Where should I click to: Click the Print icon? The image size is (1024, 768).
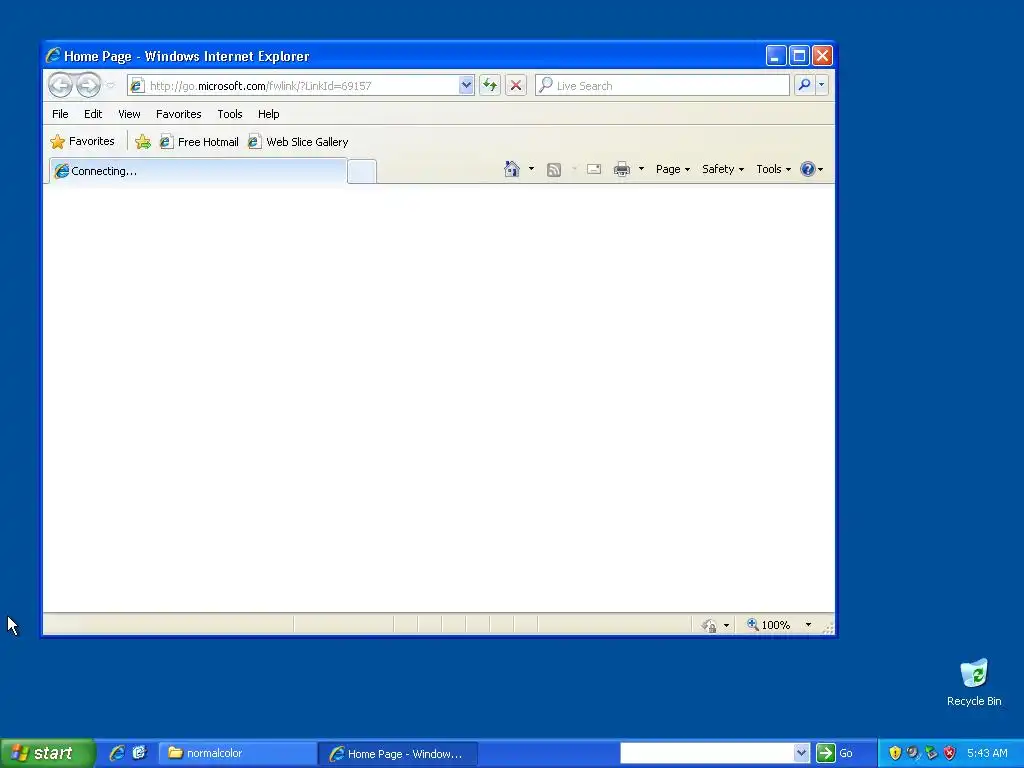(622, 169)
